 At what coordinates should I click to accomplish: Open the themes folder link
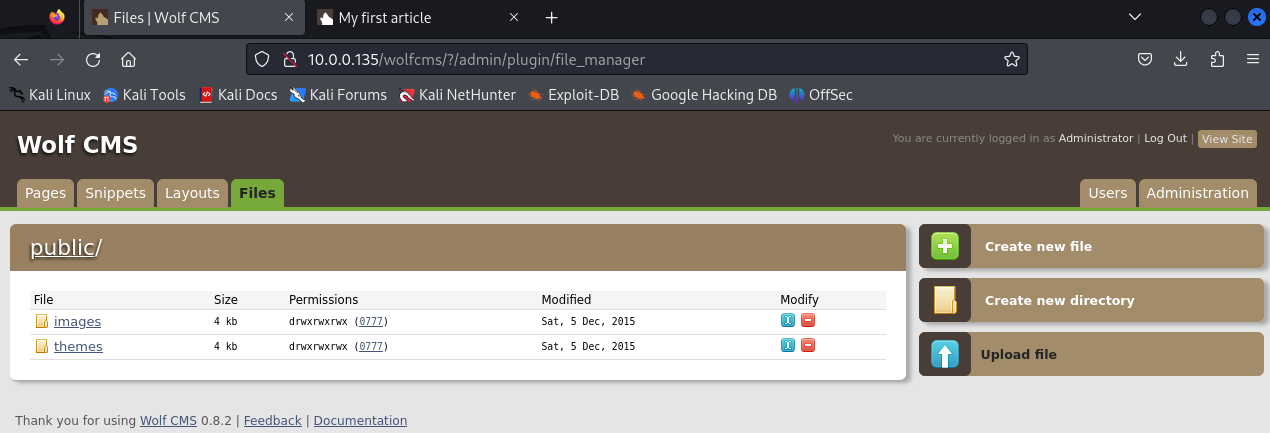pos(78,347)
